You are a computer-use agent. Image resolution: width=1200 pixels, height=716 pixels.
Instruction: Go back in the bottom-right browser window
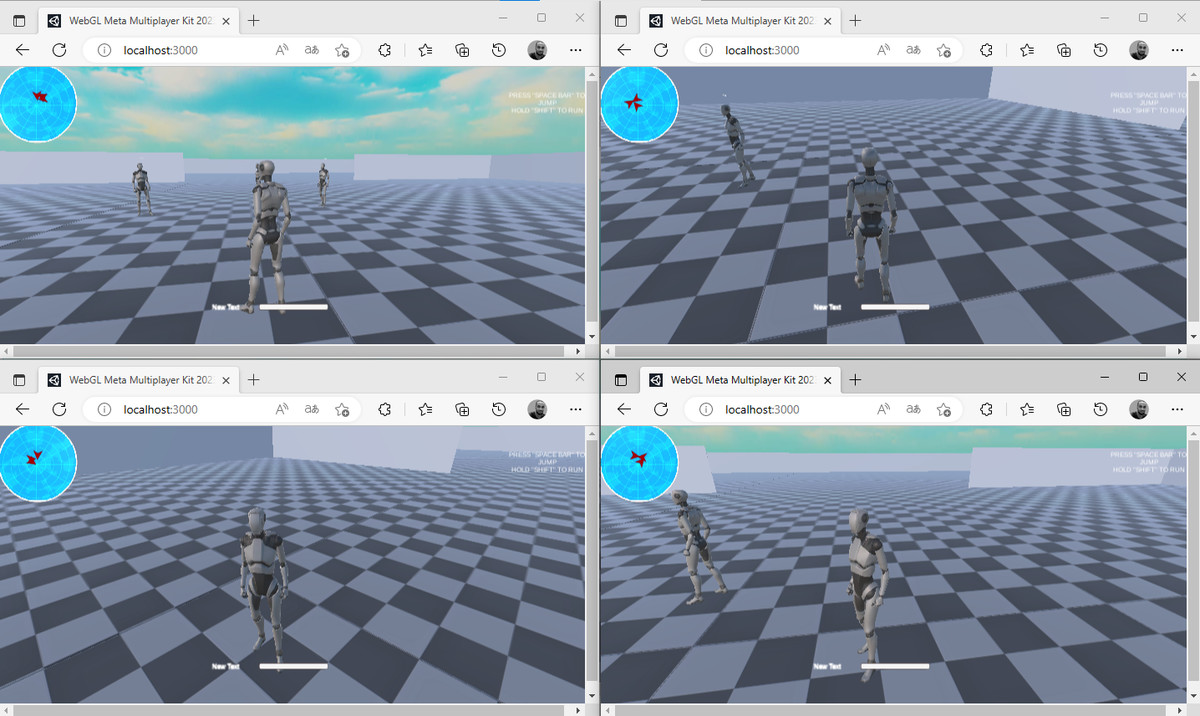point(625,409)
